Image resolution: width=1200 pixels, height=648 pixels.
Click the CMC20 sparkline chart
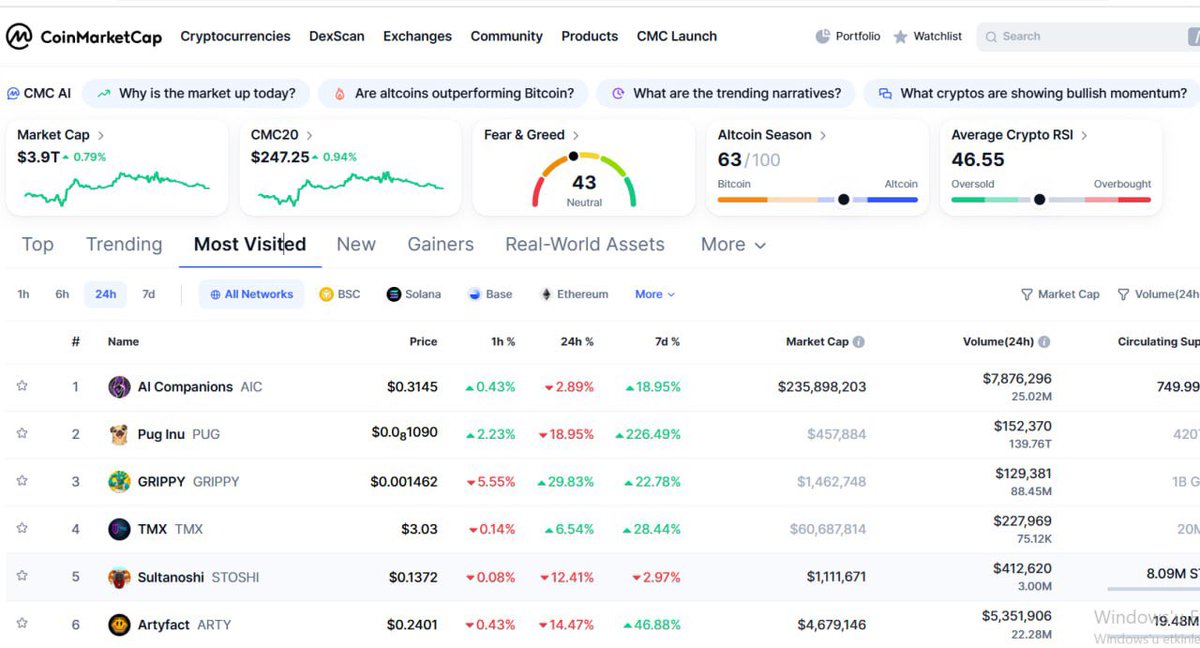[x=350, y=188]
